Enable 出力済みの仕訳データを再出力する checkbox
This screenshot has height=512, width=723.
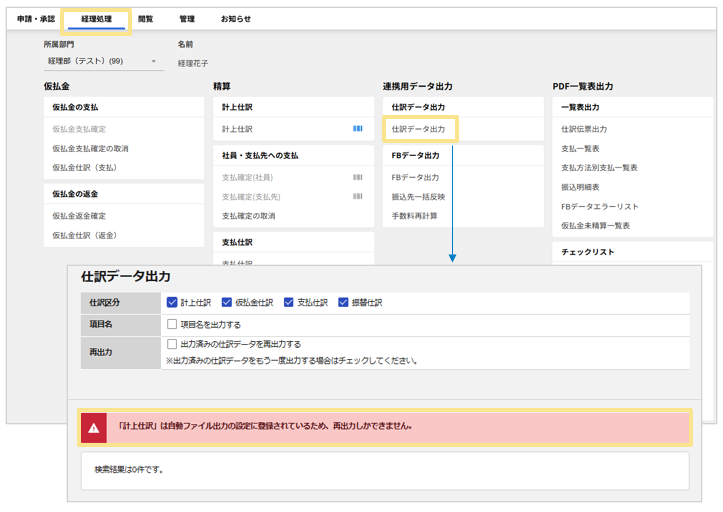tap(172, 344)
